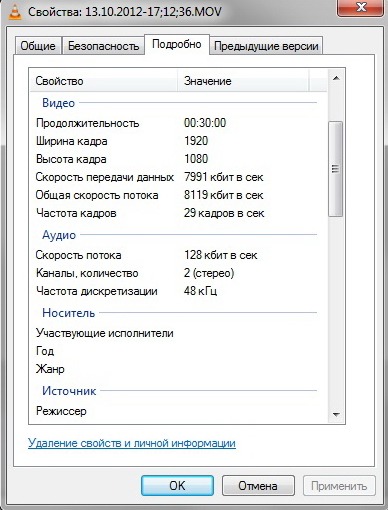The width and height of the screenshot is (388, 510).
Task: Click the value 29 кадров в сек
Action: pos(224,213)
